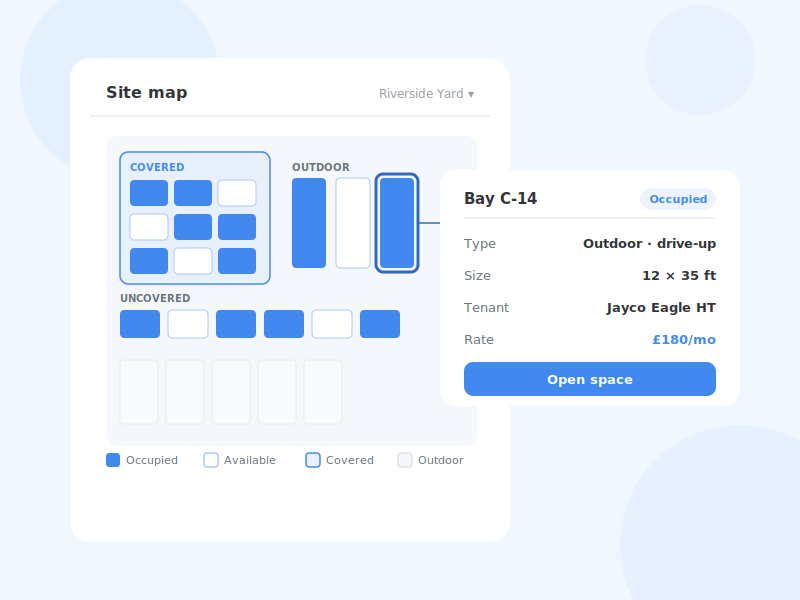Click the Available legend swatch

coord(211,460)
